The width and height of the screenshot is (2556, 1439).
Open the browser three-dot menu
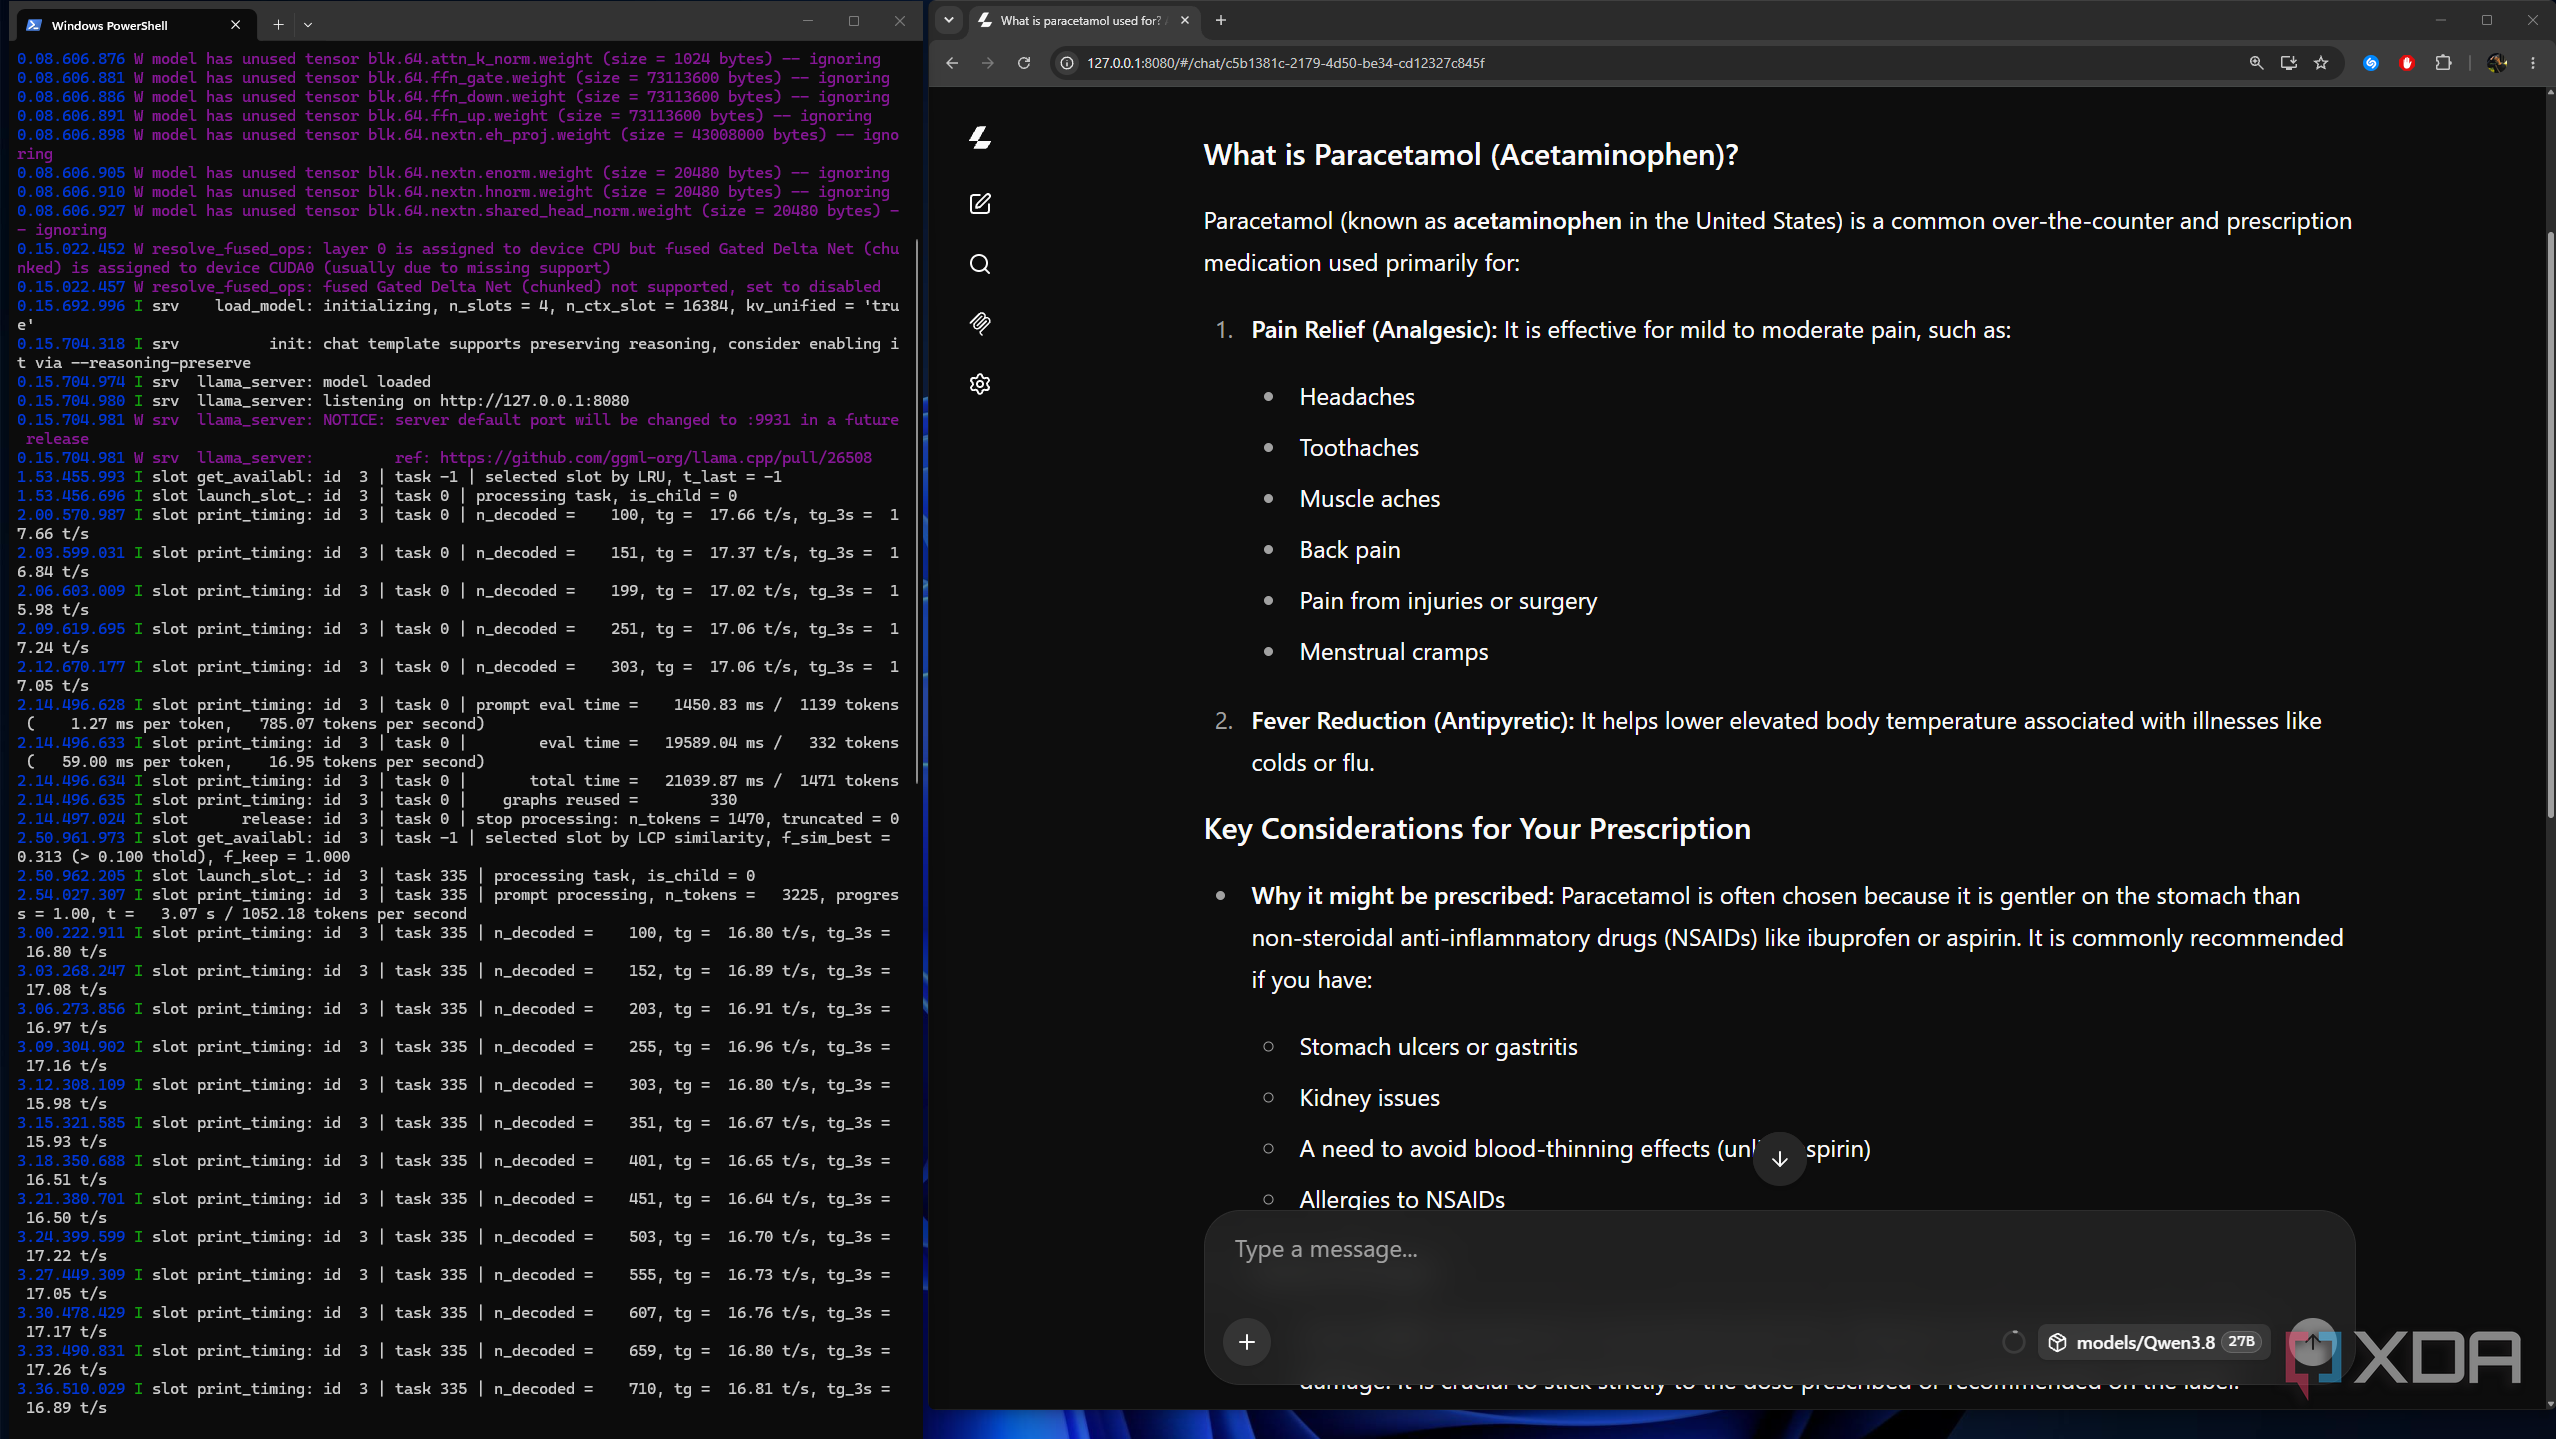click(x=2533, y=63)
